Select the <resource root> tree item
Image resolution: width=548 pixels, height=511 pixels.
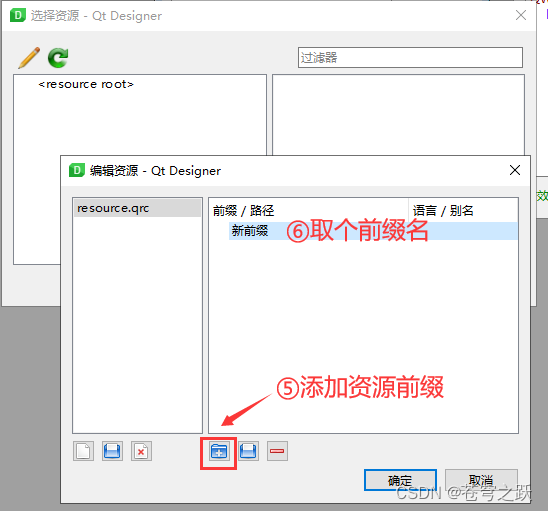coord(86,84)
